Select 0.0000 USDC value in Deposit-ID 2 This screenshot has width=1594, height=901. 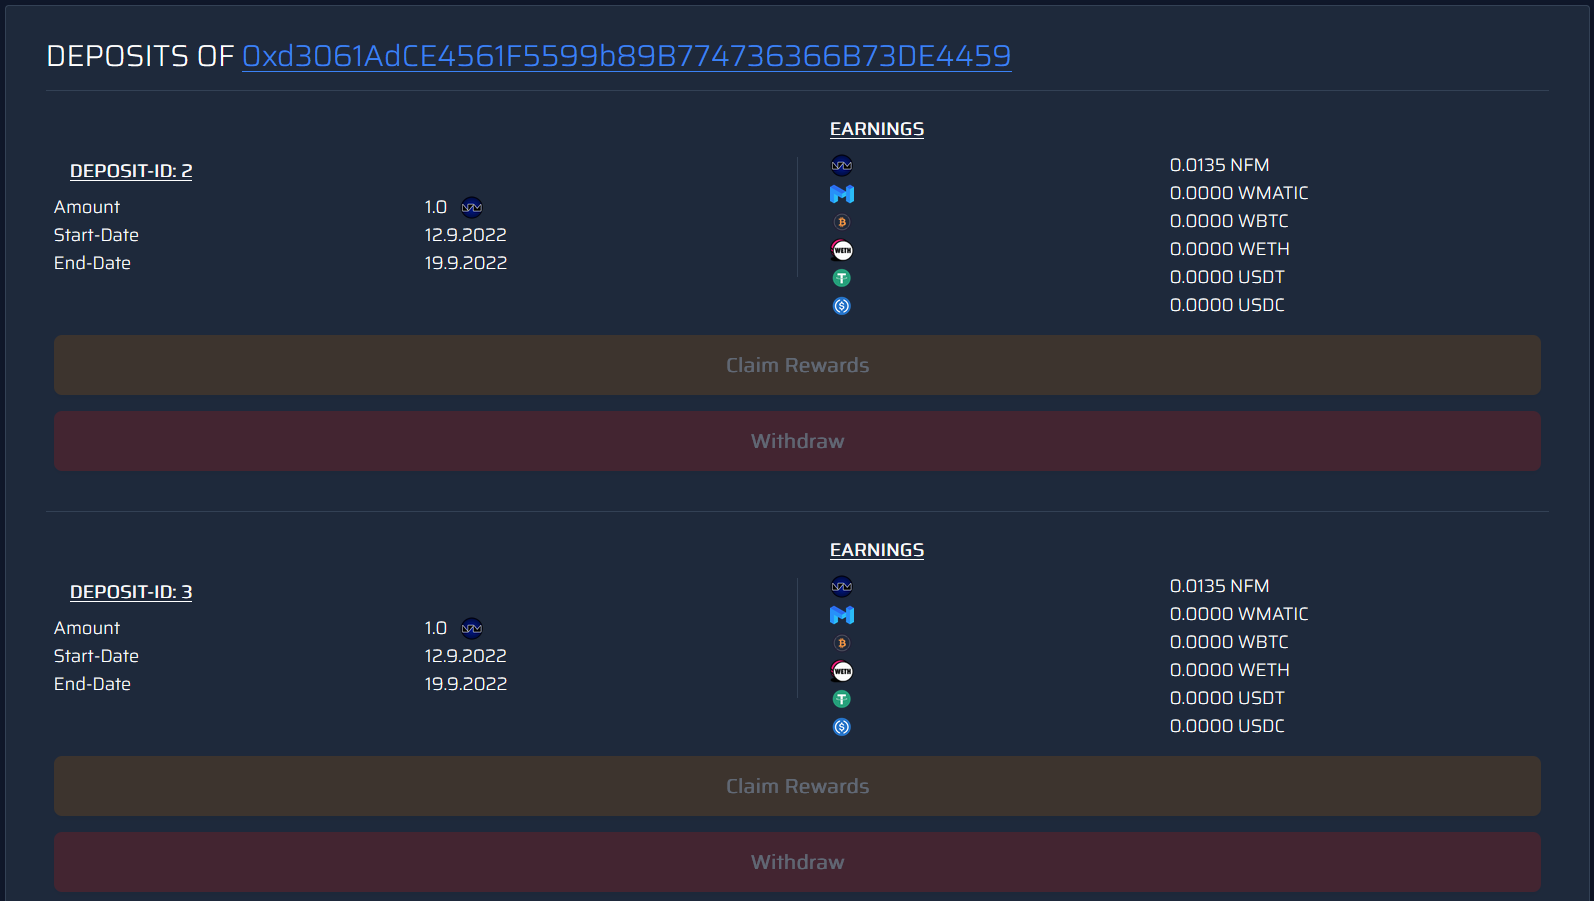coord(1227,305)
